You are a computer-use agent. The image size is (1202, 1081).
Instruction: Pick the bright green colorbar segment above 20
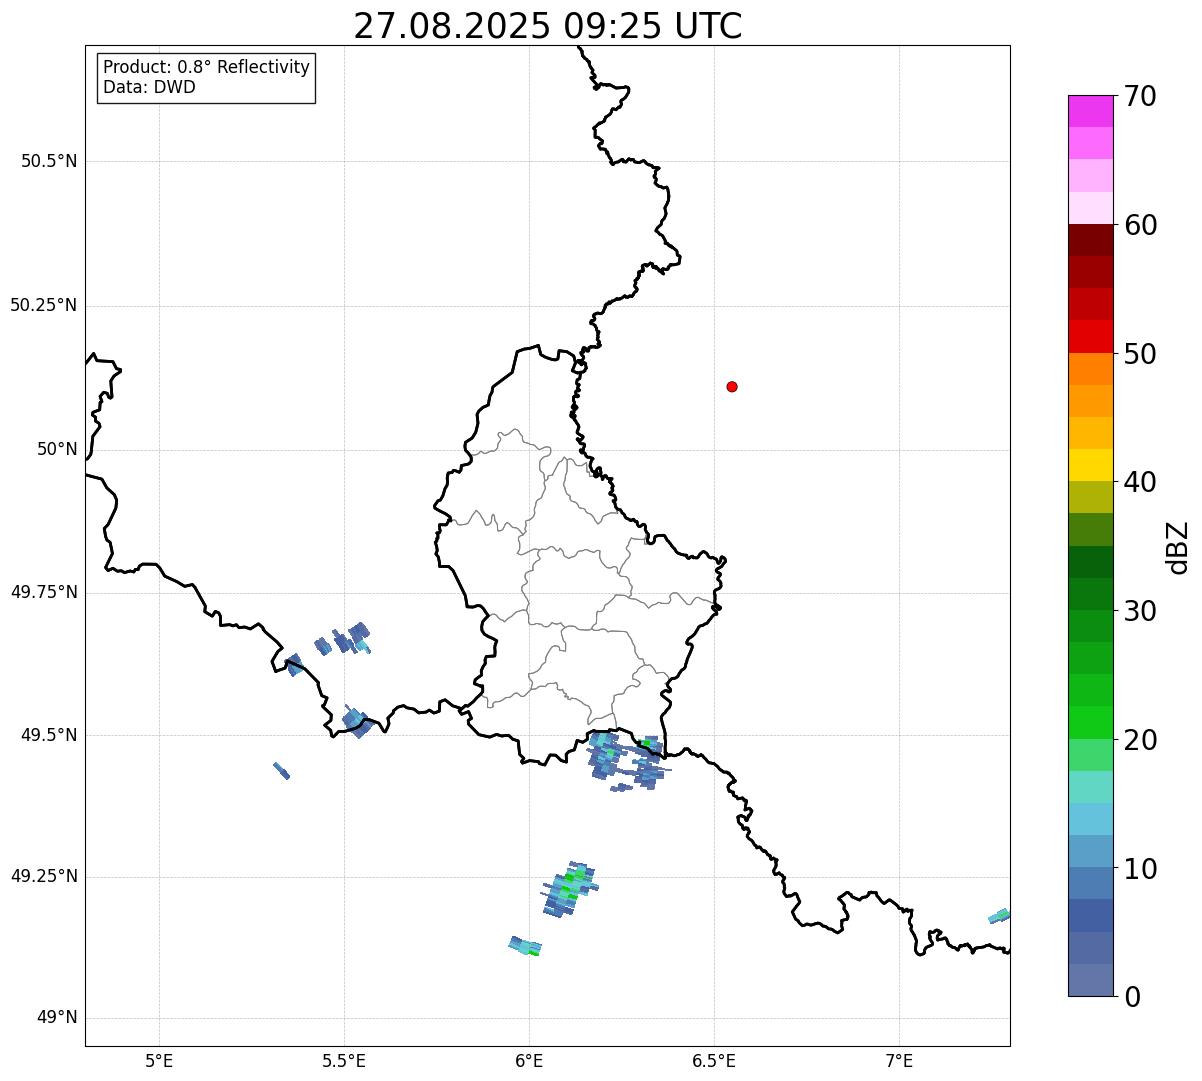[1090, 722]
